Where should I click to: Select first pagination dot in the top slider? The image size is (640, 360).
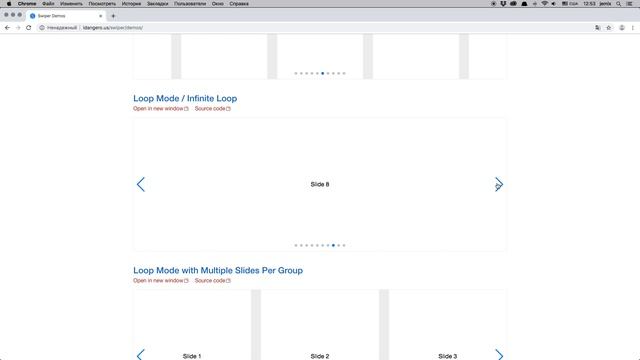[x=296, y=73]
